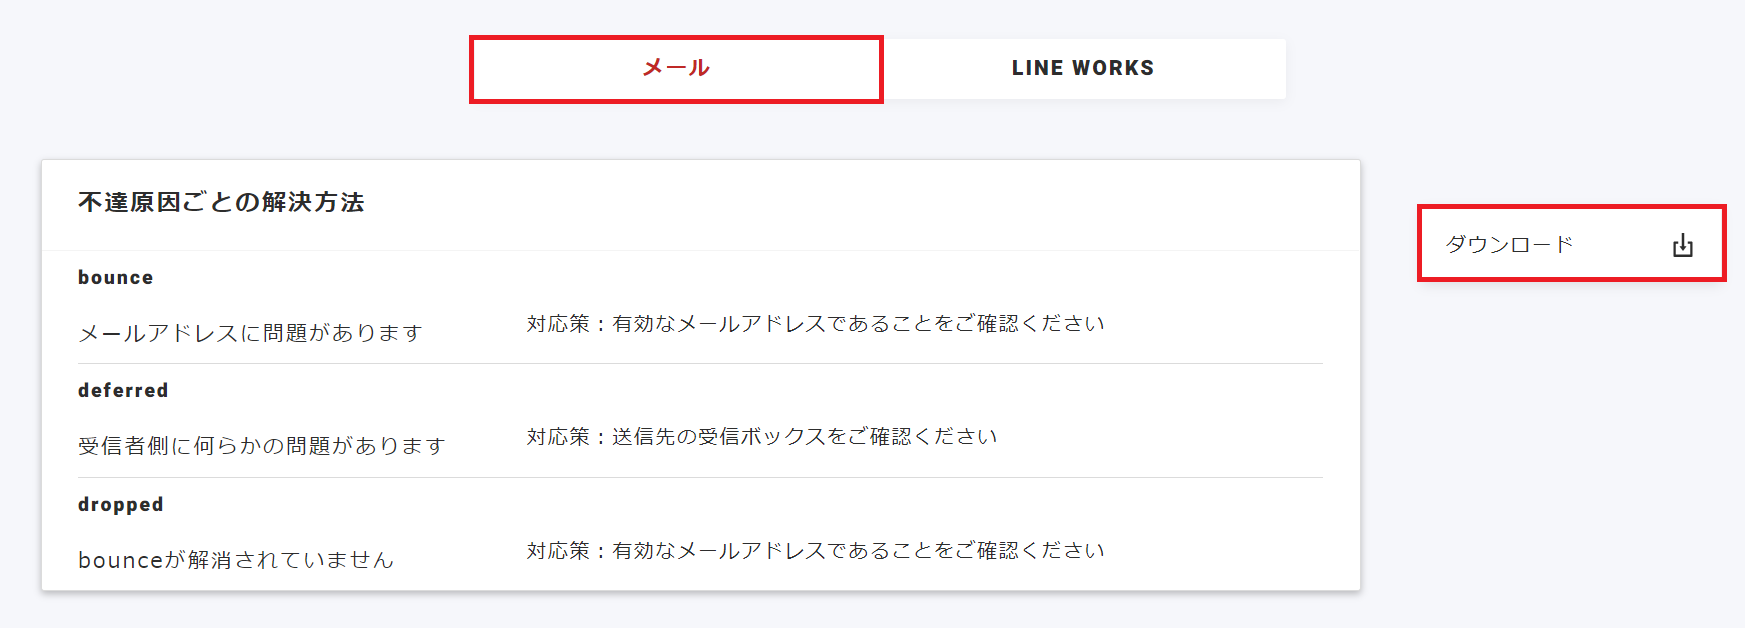Screen dimensions: 1745x628
Task: Click bounceが解消されていません description
Action: (x=236, y=560)
